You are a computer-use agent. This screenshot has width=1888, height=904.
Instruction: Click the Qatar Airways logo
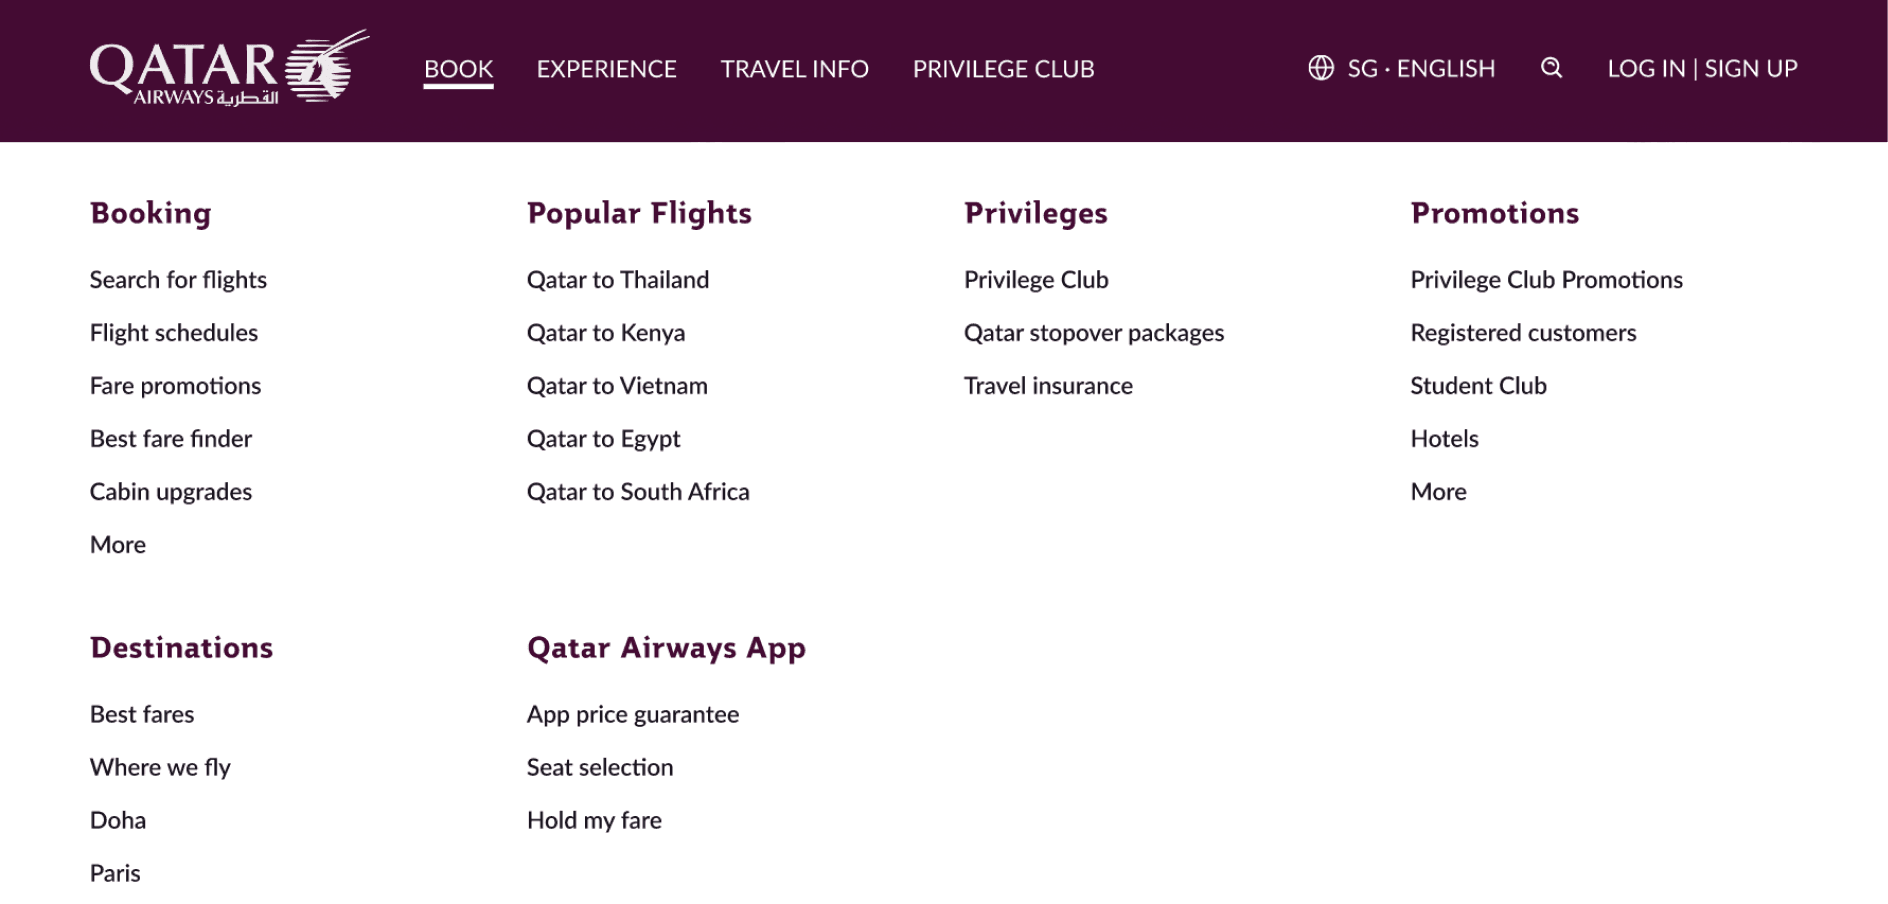click(x=229, y=67)
